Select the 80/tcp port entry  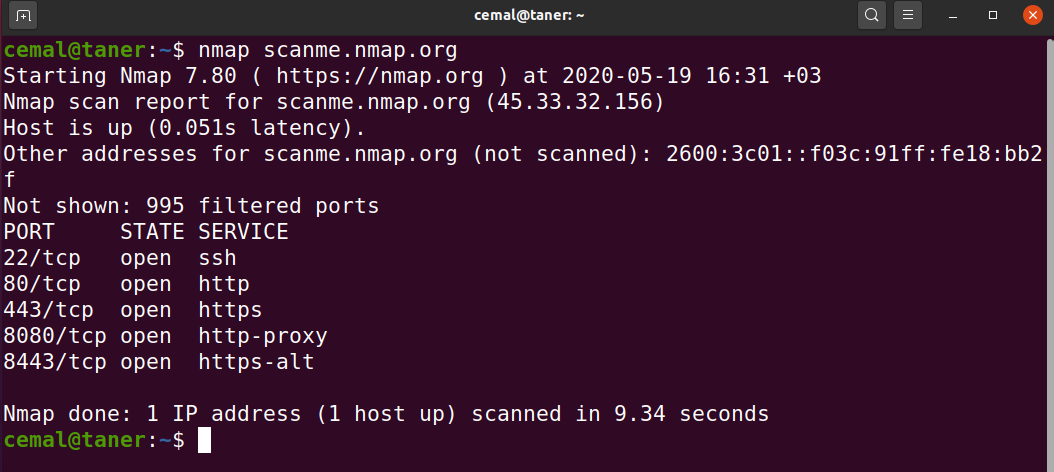[x=42, y=284]
